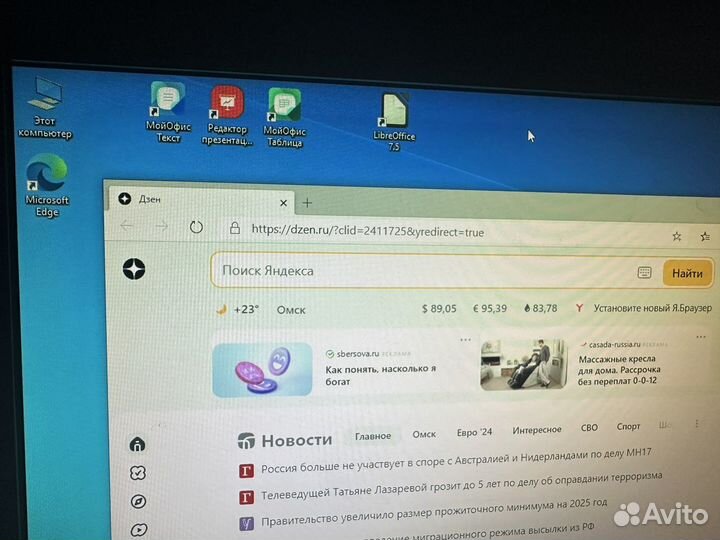Read news about прожиточного минимума на 2025

(434, 512)
